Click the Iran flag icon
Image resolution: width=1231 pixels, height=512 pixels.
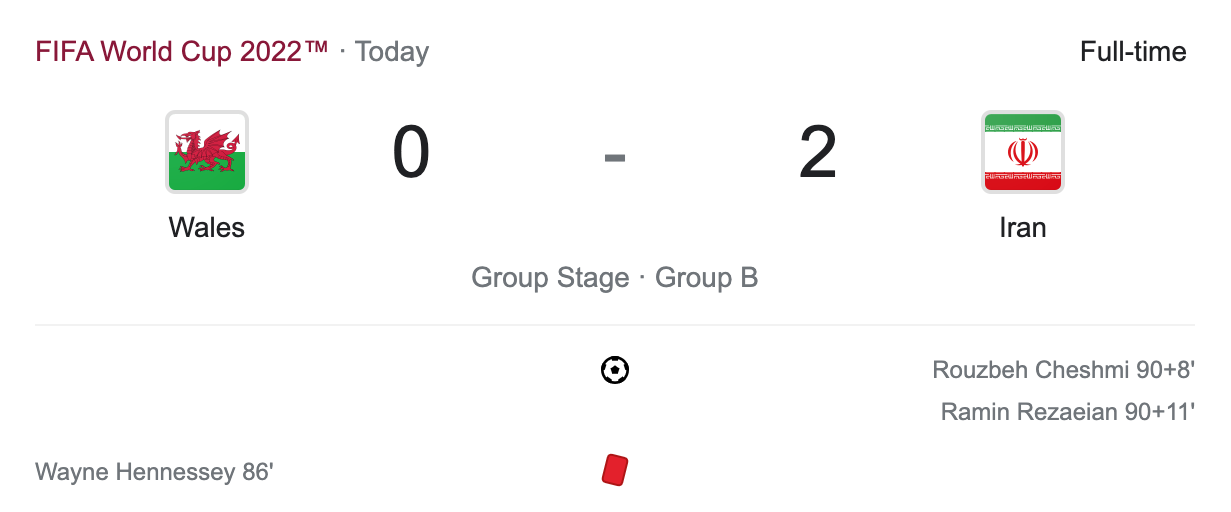(x=1022, y=152)
